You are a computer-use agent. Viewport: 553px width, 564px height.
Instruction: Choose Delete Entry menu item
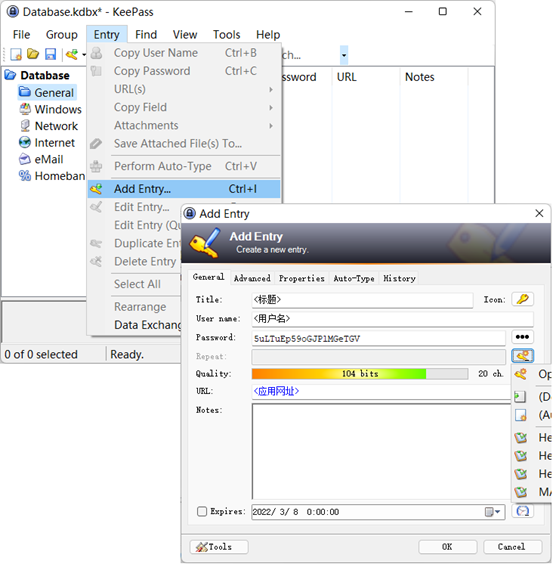pos(145,261)
